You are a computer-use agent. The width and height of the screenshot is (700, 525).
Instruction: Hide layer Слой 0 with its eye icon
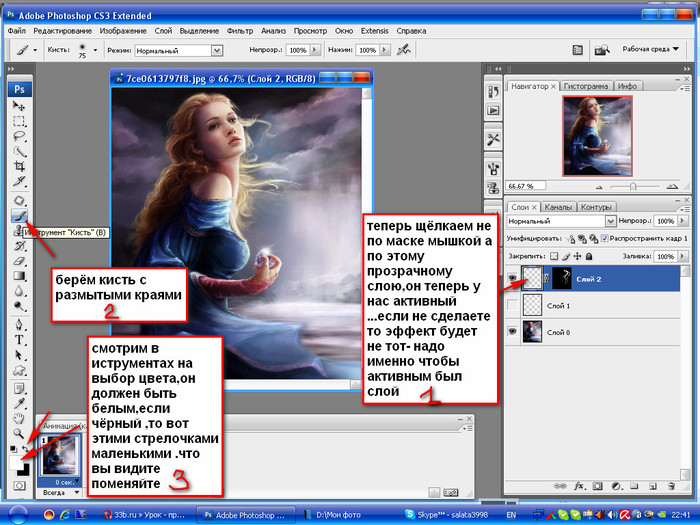tap(512, 332)
